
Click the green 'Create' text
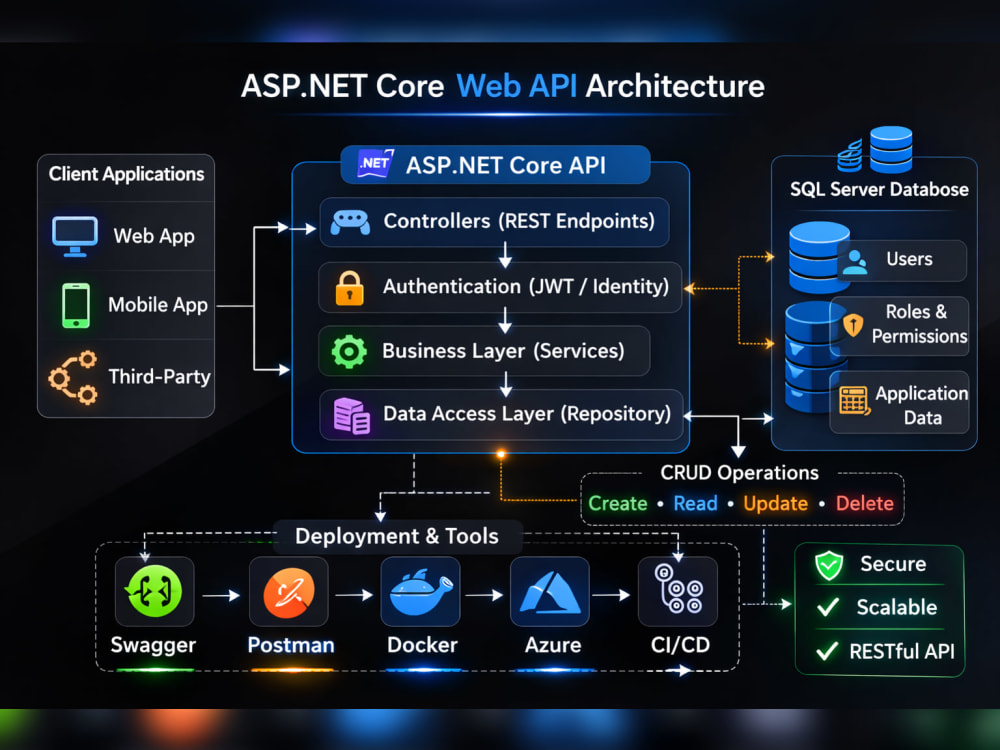pos(617,503)
